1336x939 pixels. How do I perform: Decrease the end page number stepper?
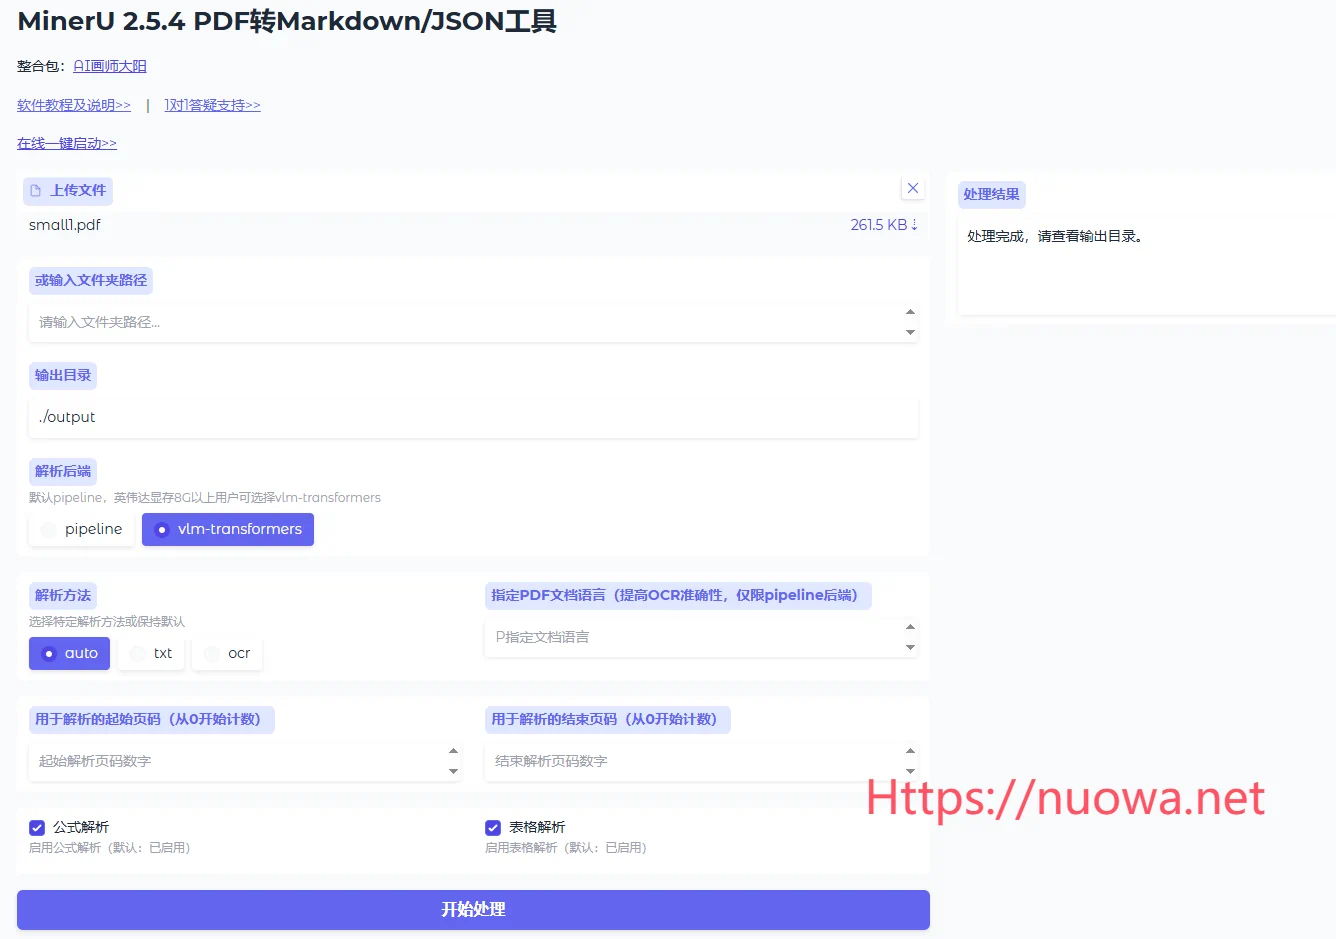(910, 771)
